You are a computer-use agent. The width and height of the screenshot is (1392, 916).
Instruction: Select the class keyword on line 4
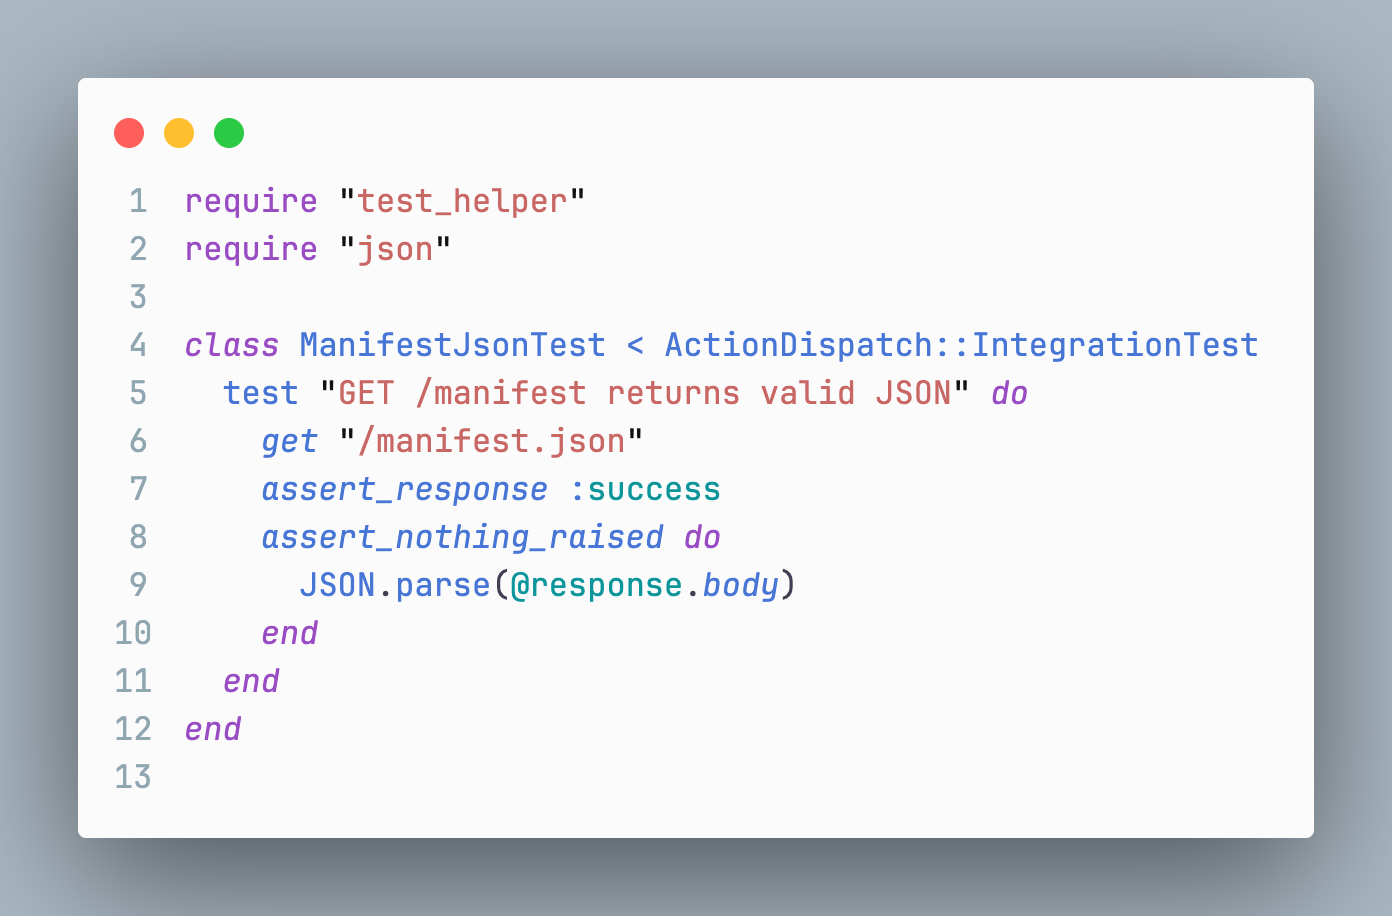pos(232,345)
